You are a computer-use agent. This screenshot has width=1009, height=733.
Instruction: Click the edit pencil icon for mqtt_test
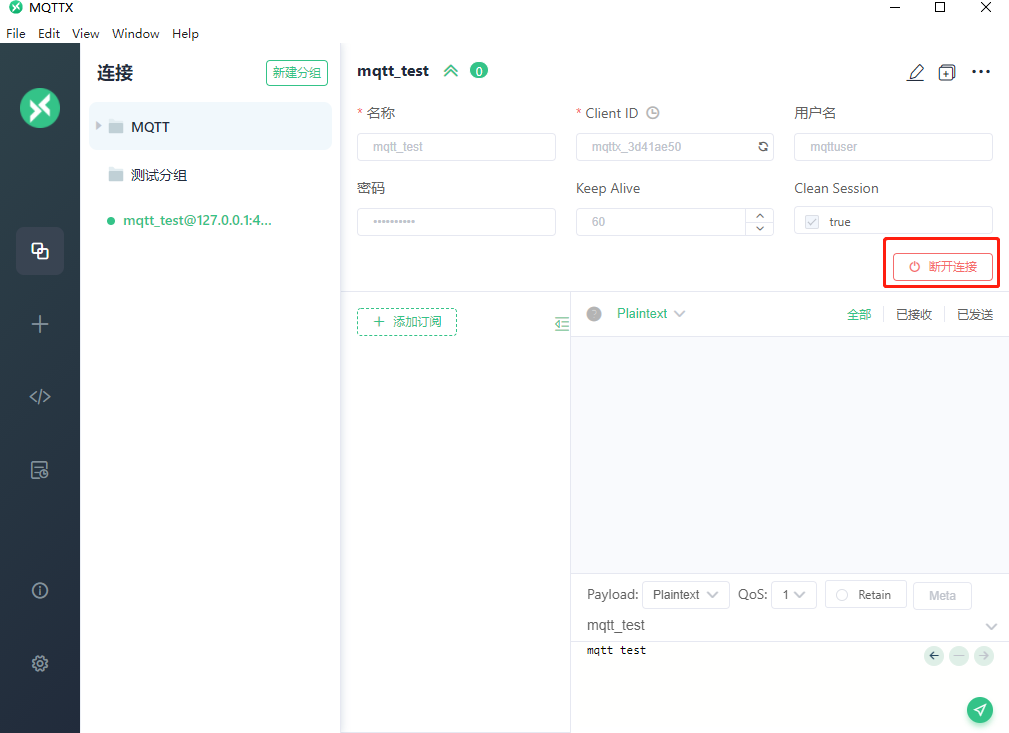point(915,72)
